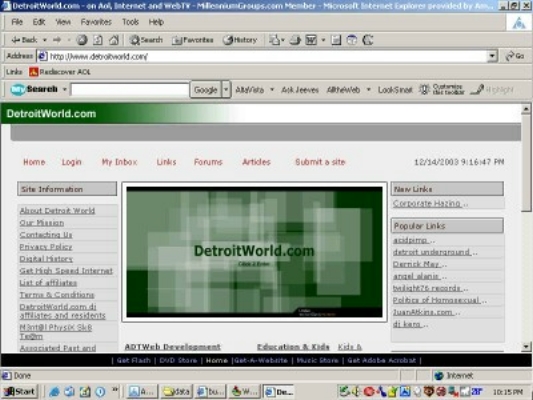
Task: Open the Back button history dropdown arrow
Action: coord(45,40)
